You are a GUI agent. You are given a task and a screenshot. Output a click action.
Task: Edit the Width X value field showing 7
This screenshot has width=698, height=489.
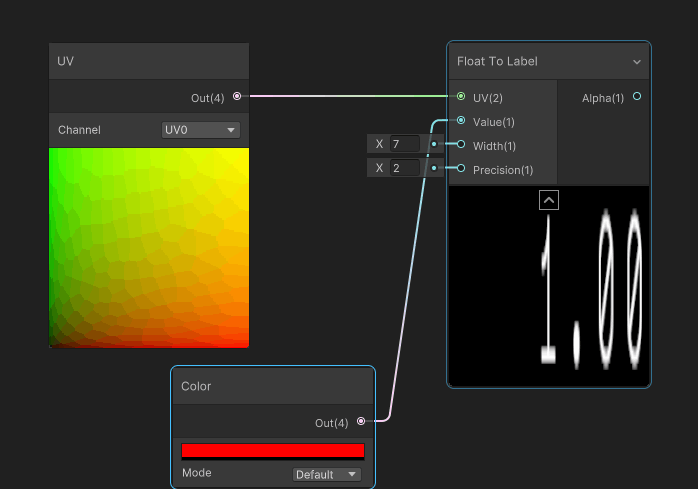[405, 144]
